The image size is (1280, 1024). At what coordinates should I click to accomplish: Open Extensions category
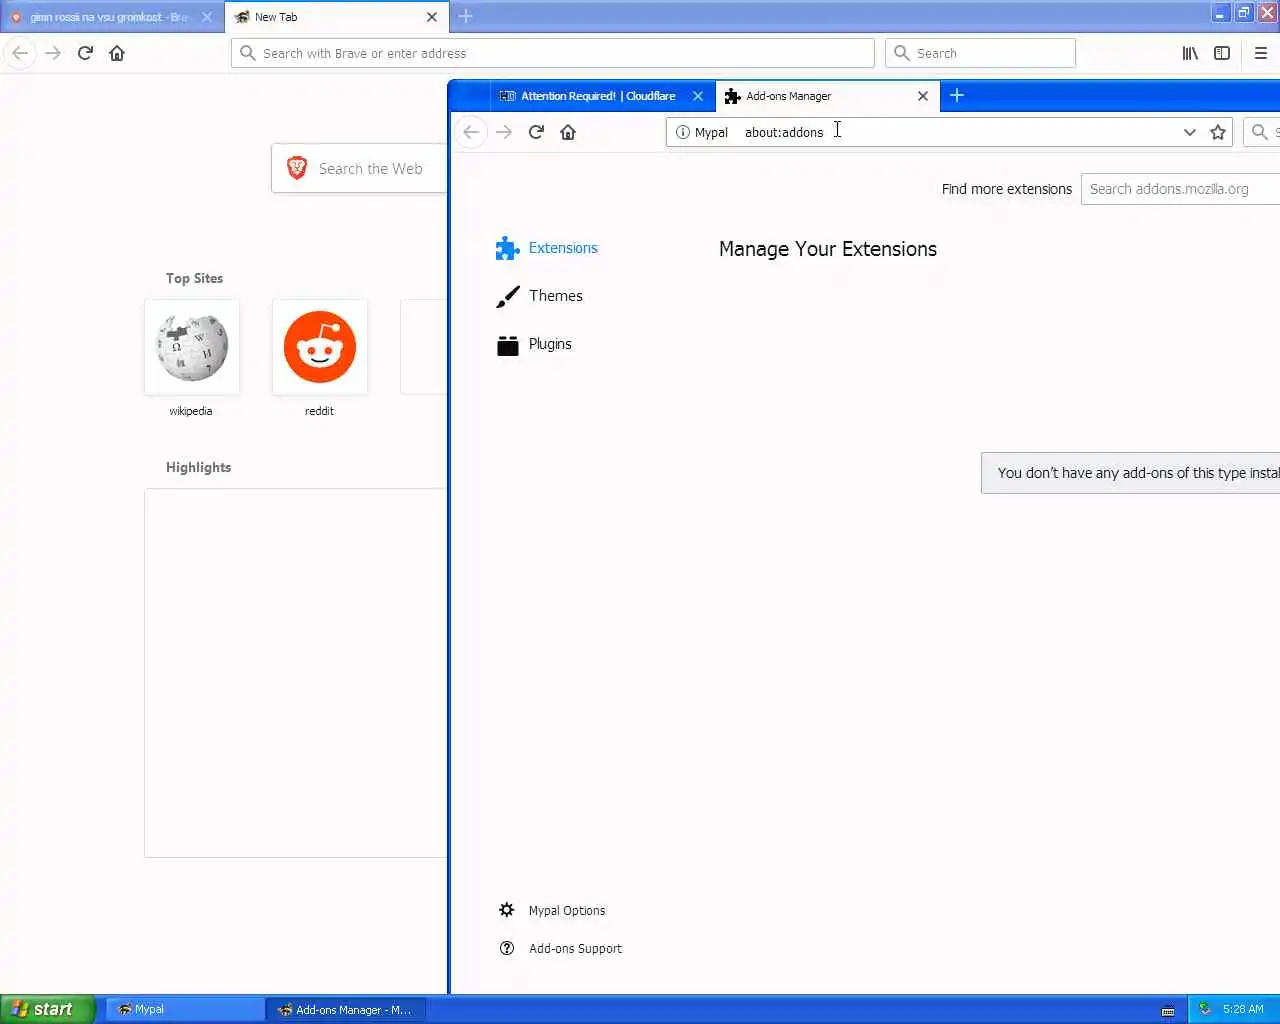coord(547,248)
